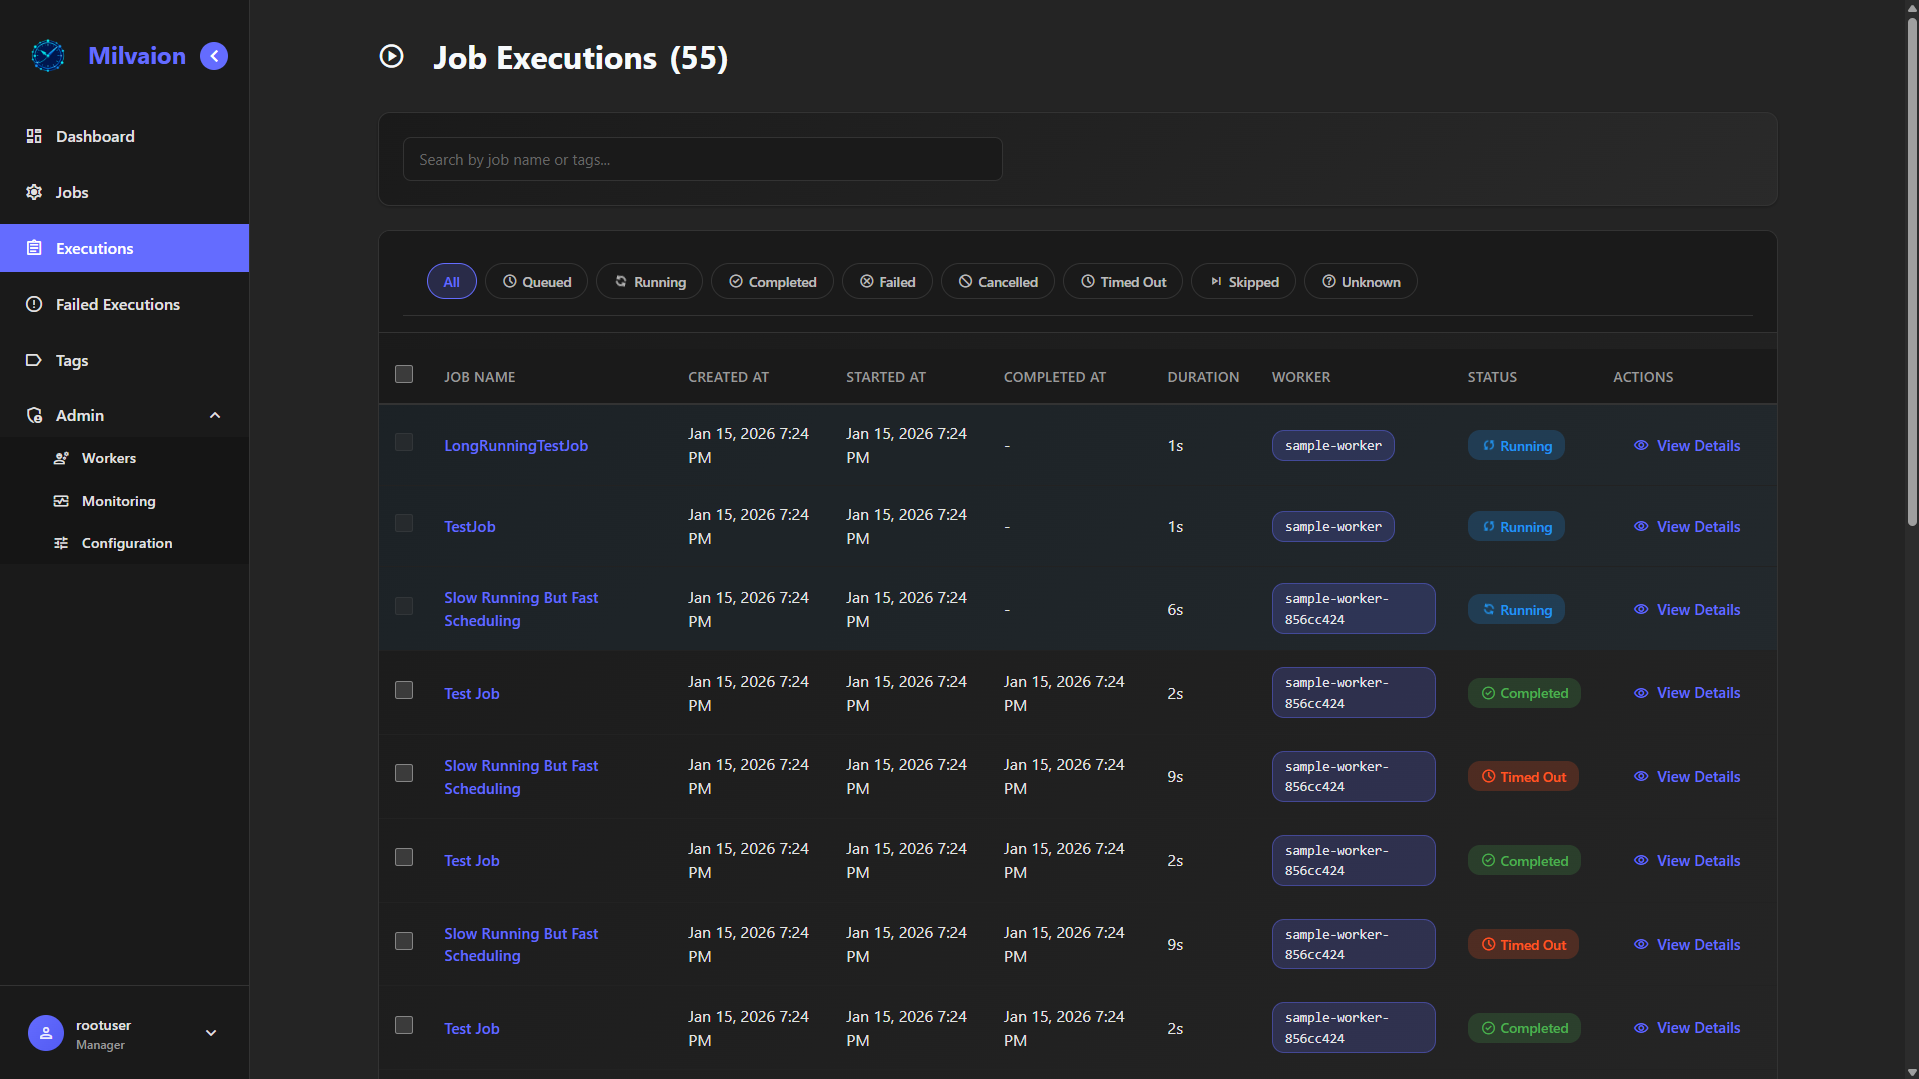1919x1079 pixels.
Task: Open Failed Executions via its alert icon
Action: pyautogui.click(x=34, y=304)
